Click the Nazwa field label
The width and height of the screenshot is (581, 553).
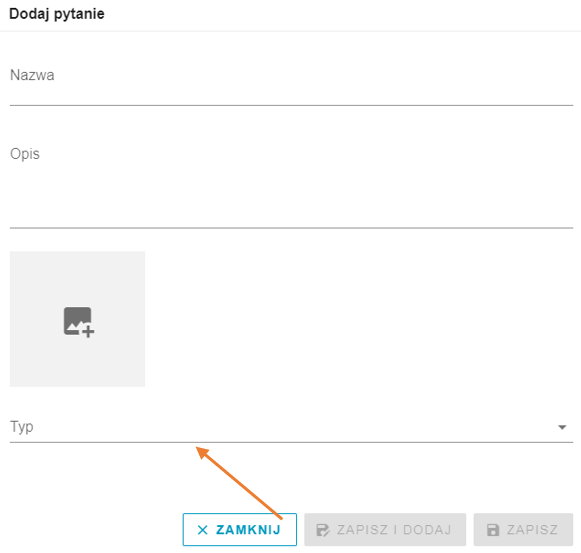pyautogui.click(x=32, y=75)
